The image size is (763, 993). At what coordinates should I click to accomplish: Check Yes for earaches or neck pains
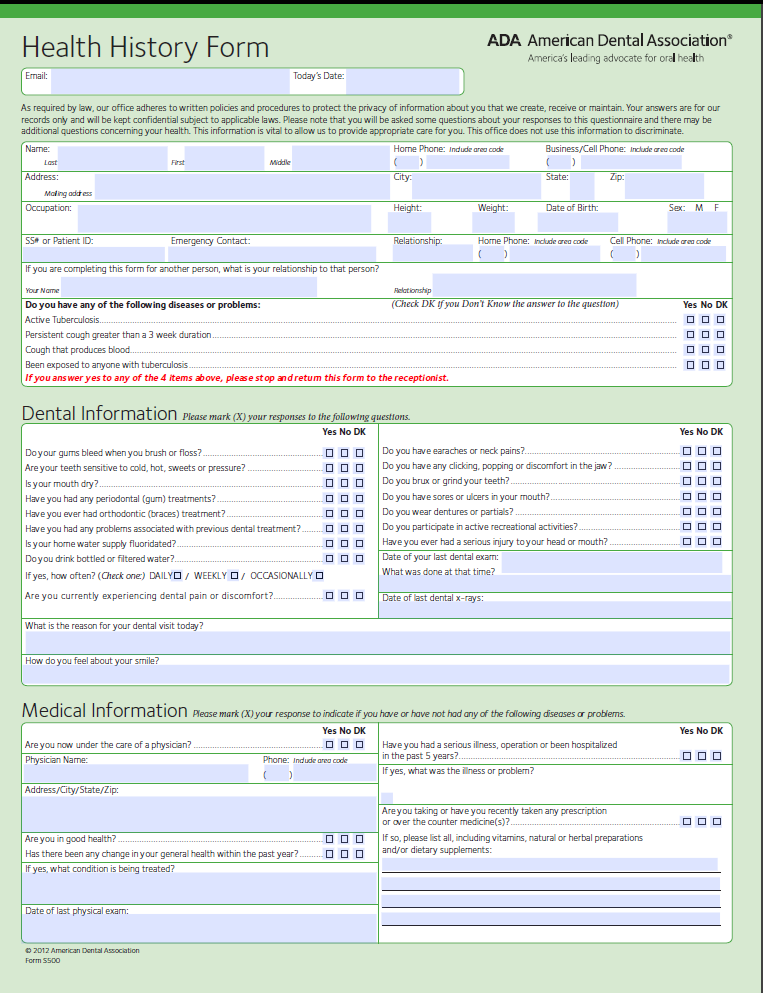point(687,451)
